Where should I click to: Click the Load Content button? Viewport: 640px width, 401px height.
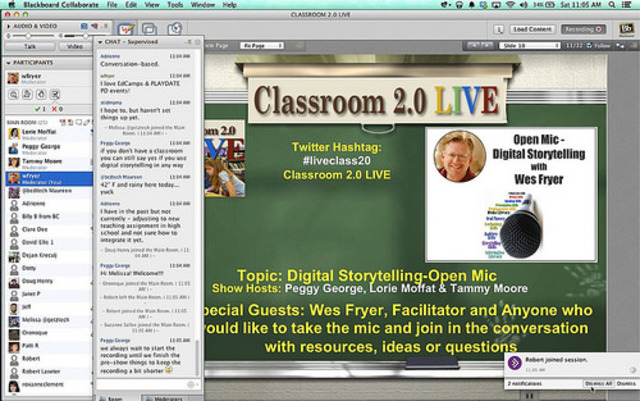coord(532,29)
